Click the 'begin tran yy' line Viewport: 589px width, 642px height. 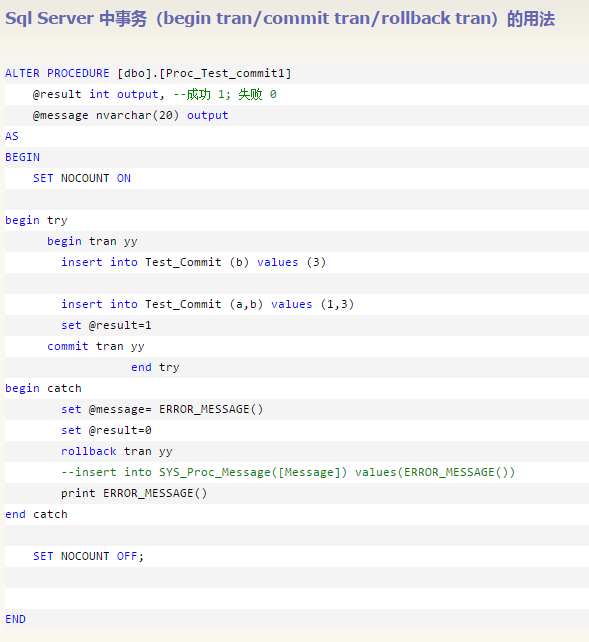pos(93,241)
